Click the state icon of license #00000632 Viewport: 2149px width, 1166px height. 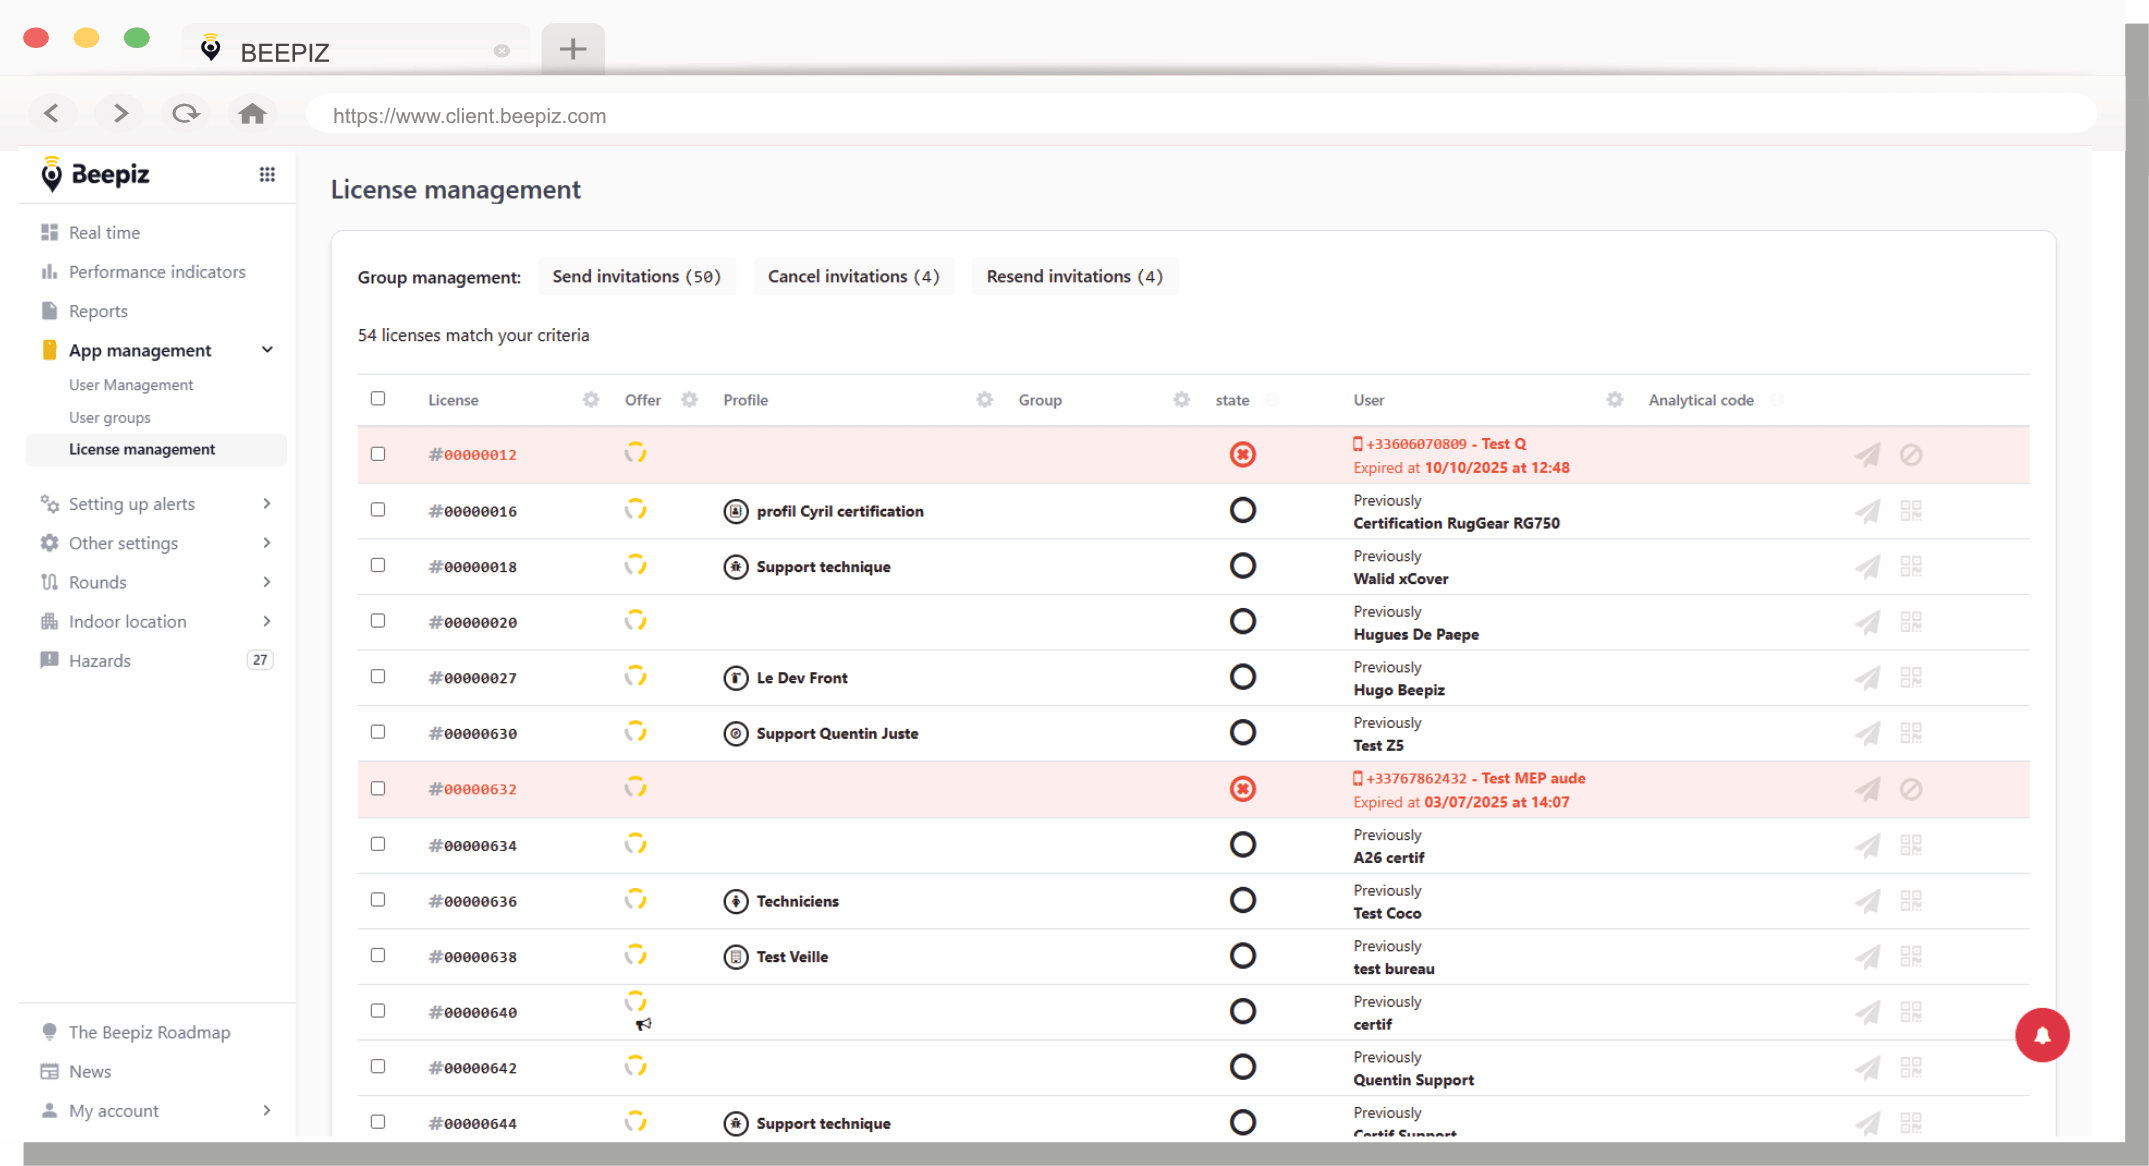tap(1242, 788)
